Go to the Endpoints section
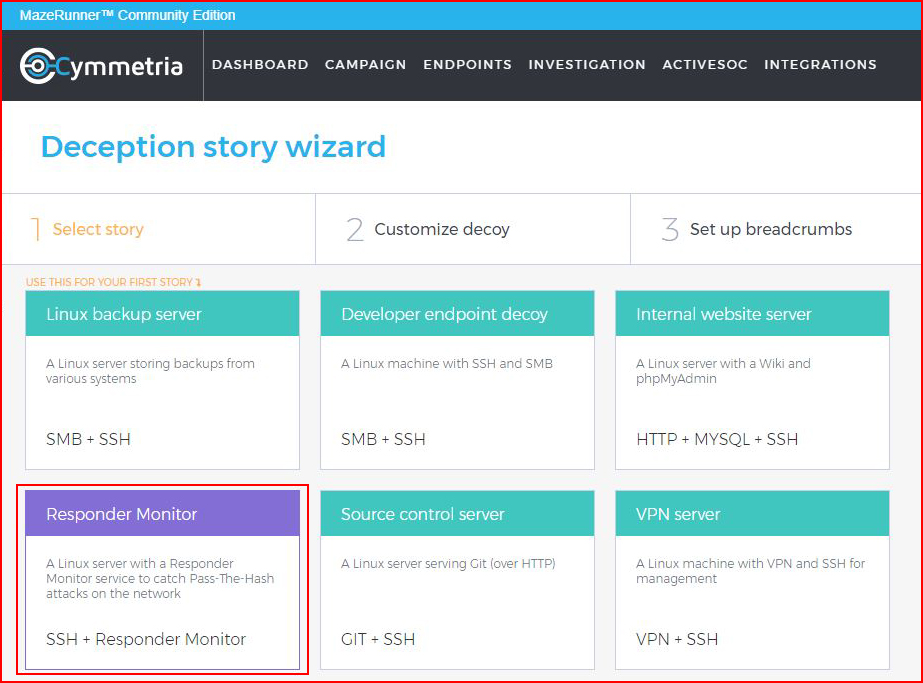923x683 pixels. point(467,65)
